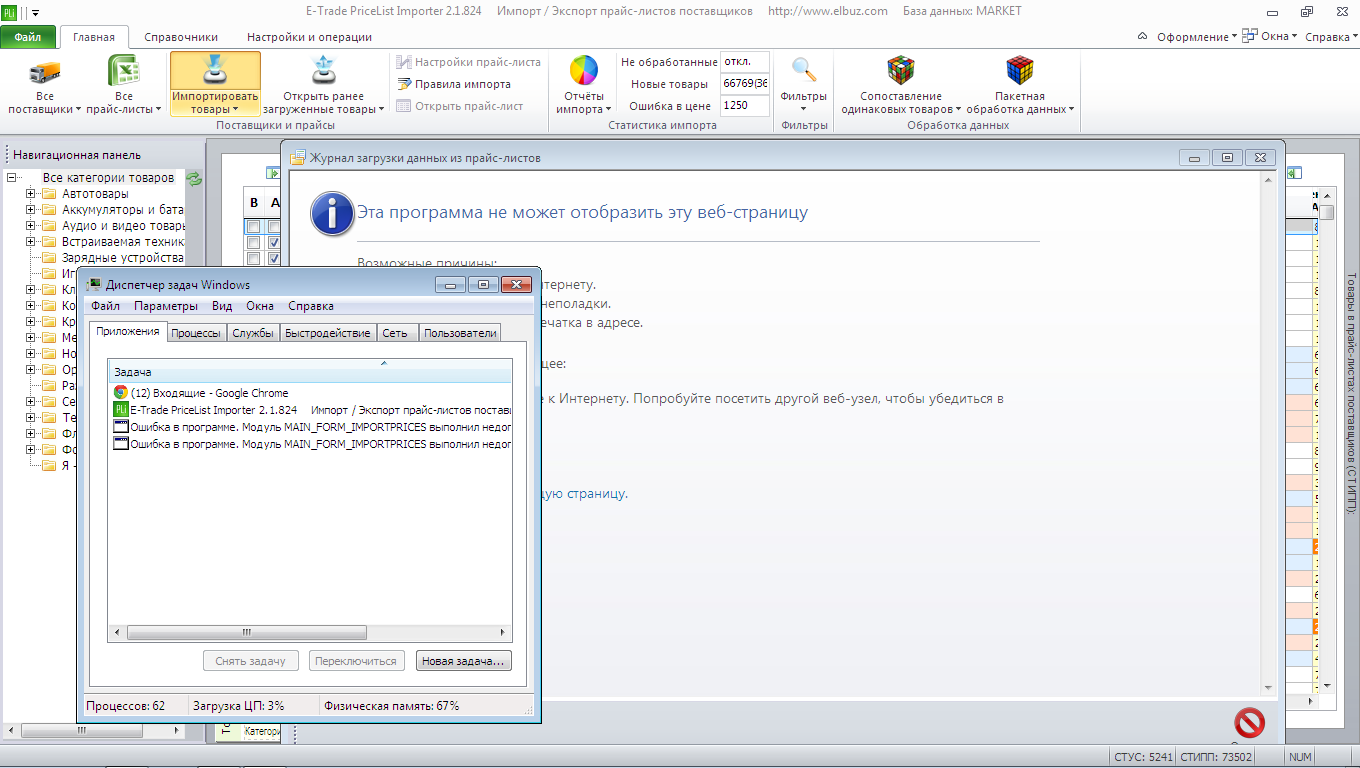Image resolution: width=1360 pixels, height=768 pixels.
Task: Open the Пользователи tab in Task Manager
Action: [x=460, y=333]
